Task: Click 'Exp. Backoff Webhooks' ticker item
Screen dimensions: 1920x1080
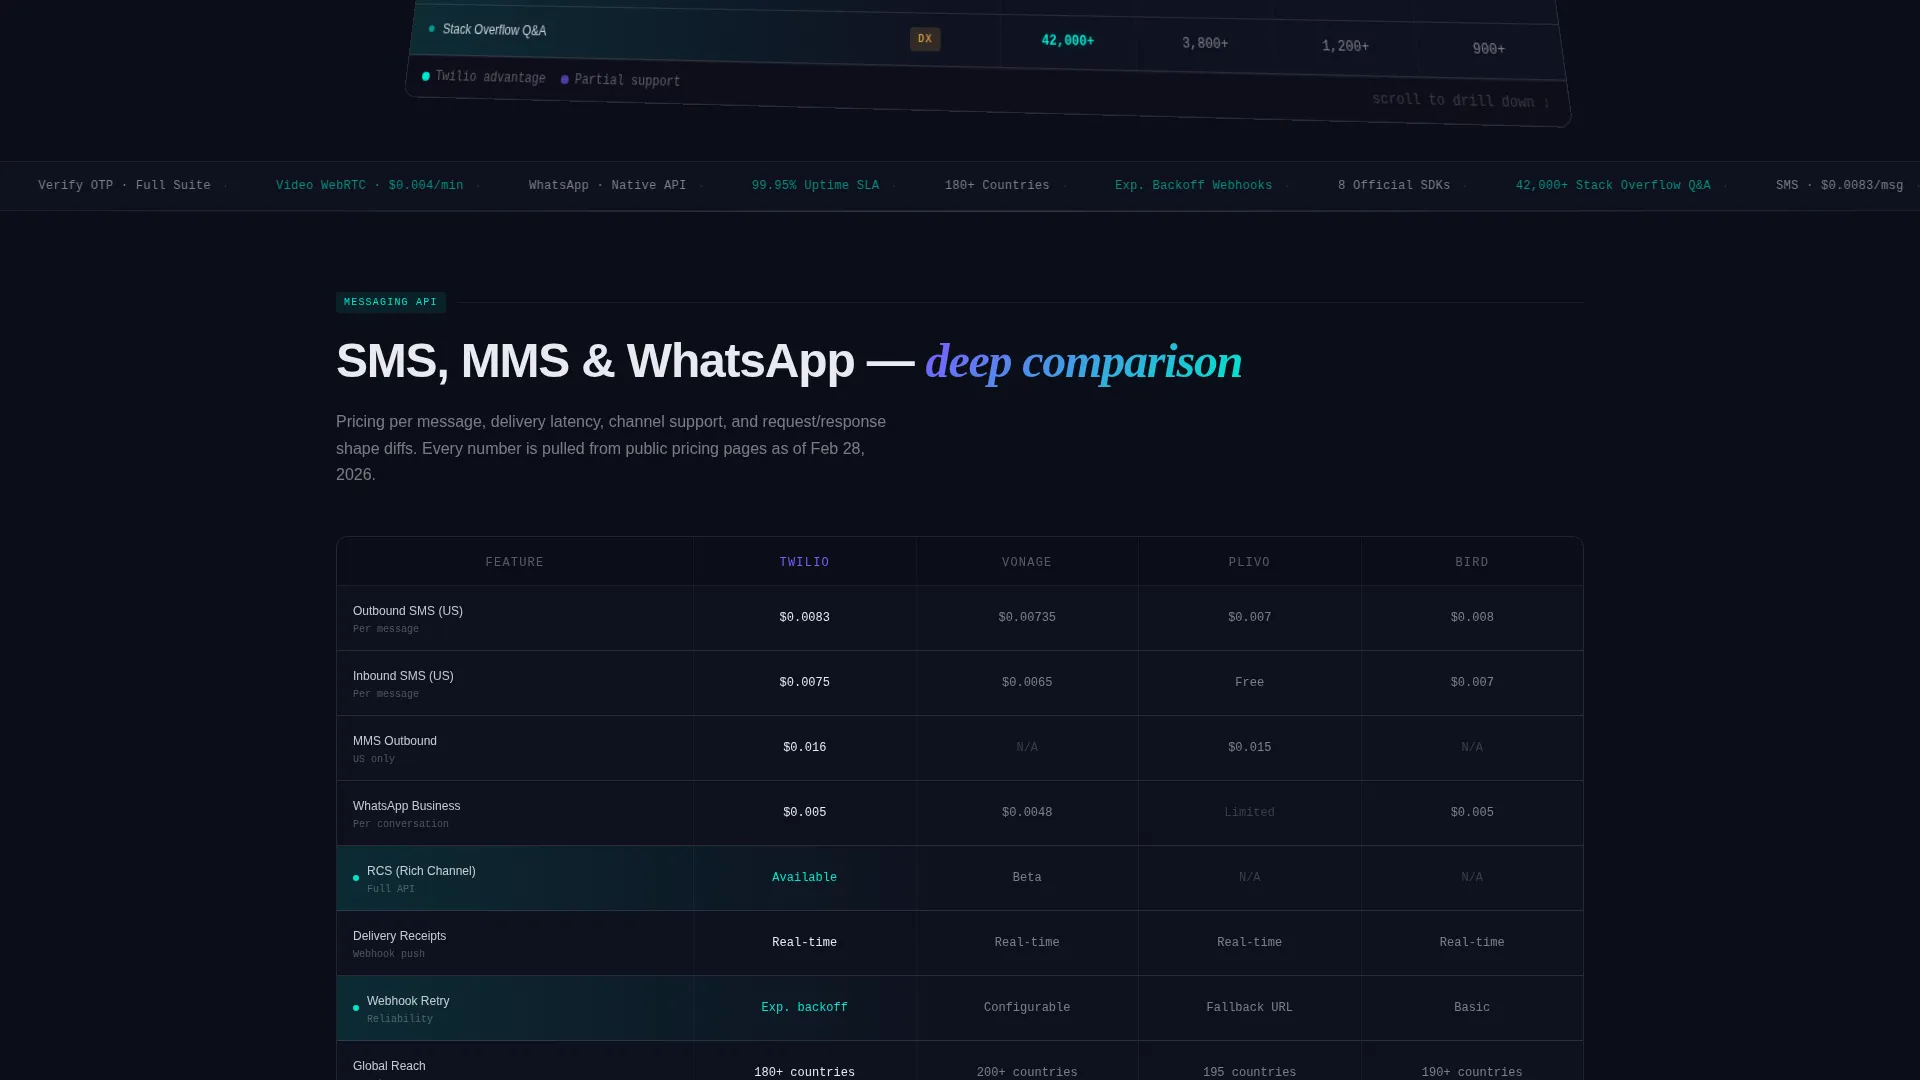Action: click(x=1194, y=185)
